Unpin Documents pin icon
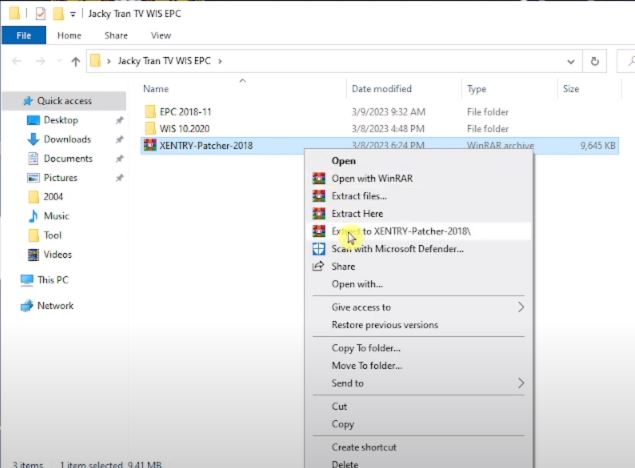The width and height of the screenshot is (635, 468). (x=119, y=158)
